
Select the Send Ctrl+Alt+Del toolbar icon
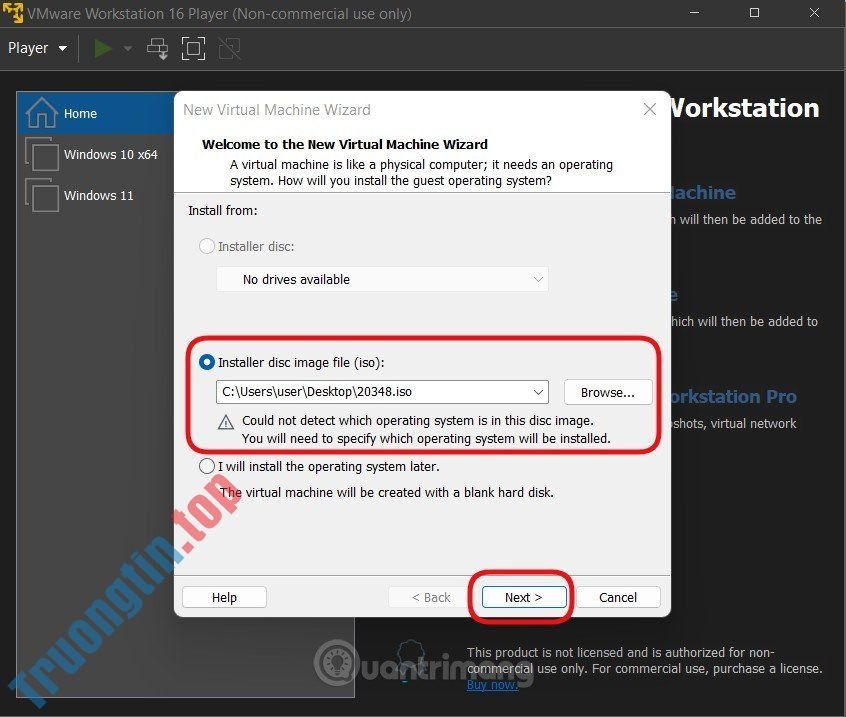(x=157, y=47)
